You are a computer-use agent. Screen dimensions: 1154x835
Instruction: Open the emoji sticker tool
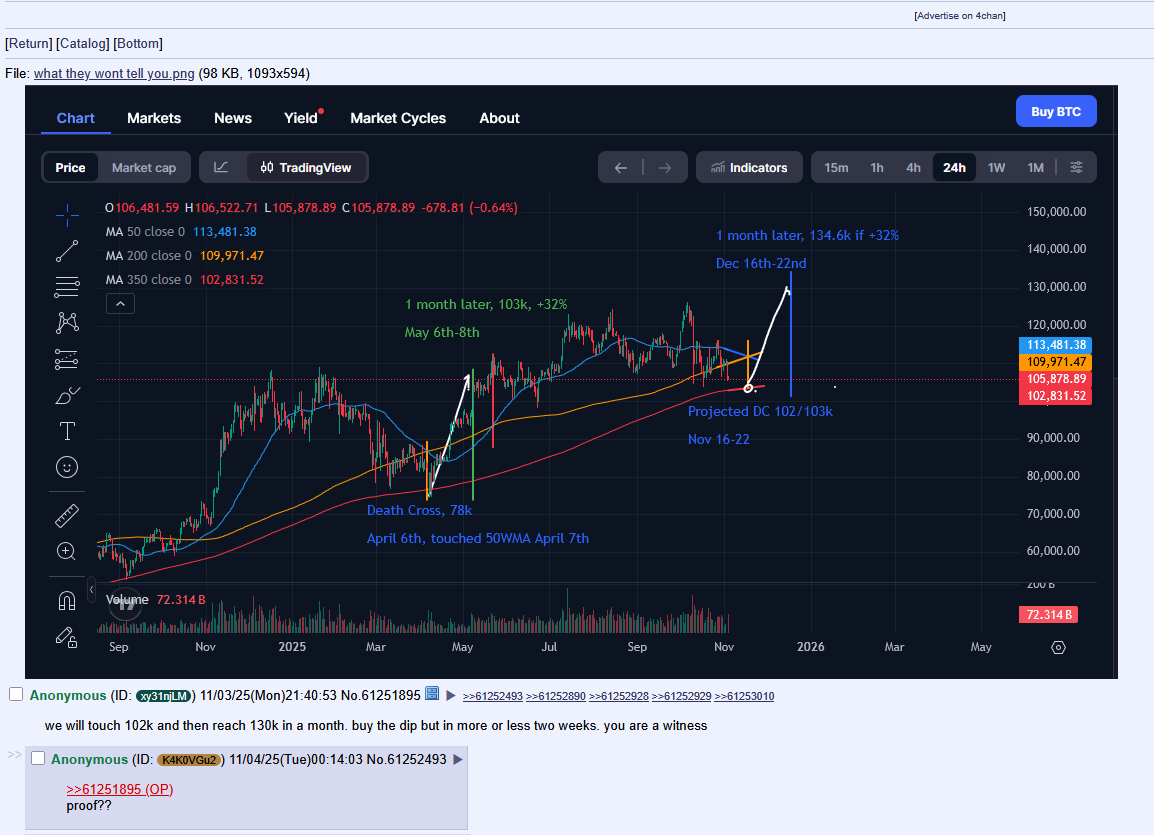pyautogui.click(x=67, y=467)
